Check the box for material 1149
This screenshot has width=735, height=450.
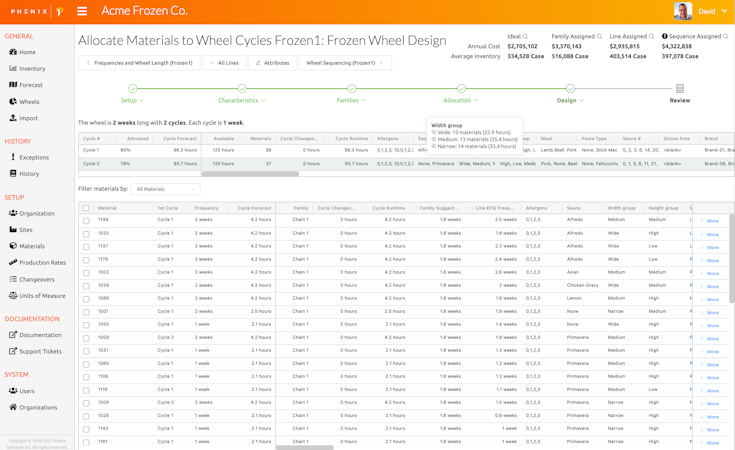click(86, 220)
